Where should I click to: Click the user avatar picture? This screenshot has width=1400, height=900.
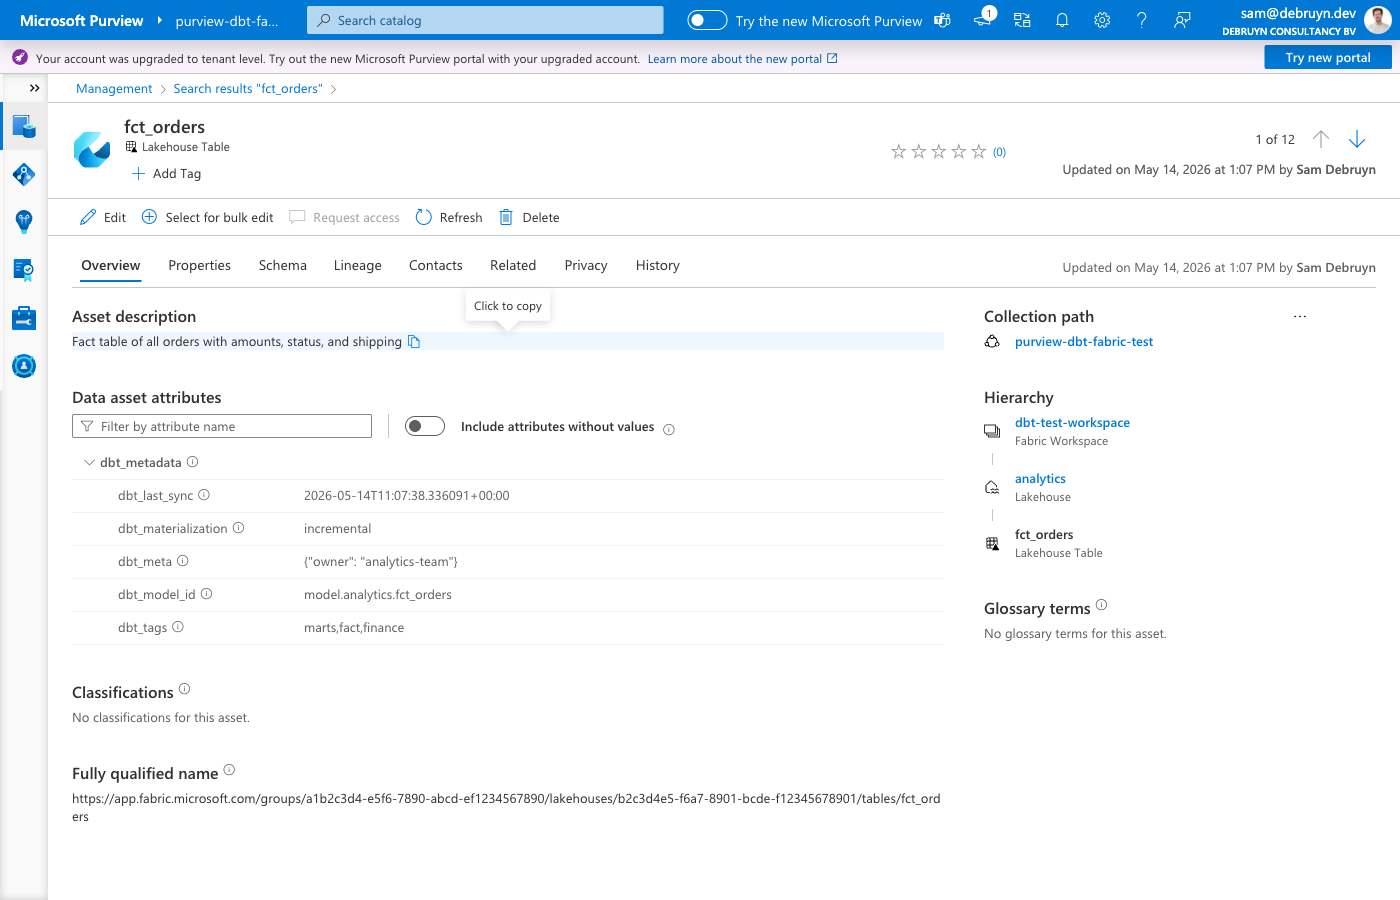pyautogui.click(x=1377, y=20)
